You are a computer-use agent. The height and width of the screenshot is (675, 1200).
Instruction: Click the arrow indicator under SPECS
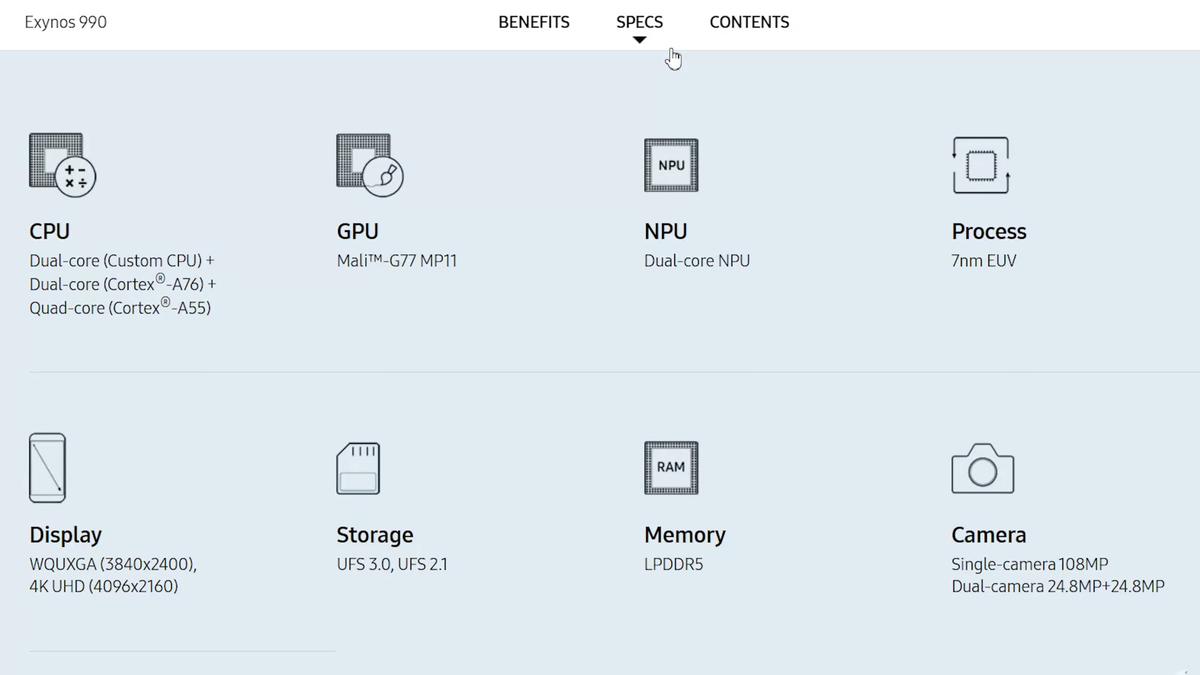point(640,41)
